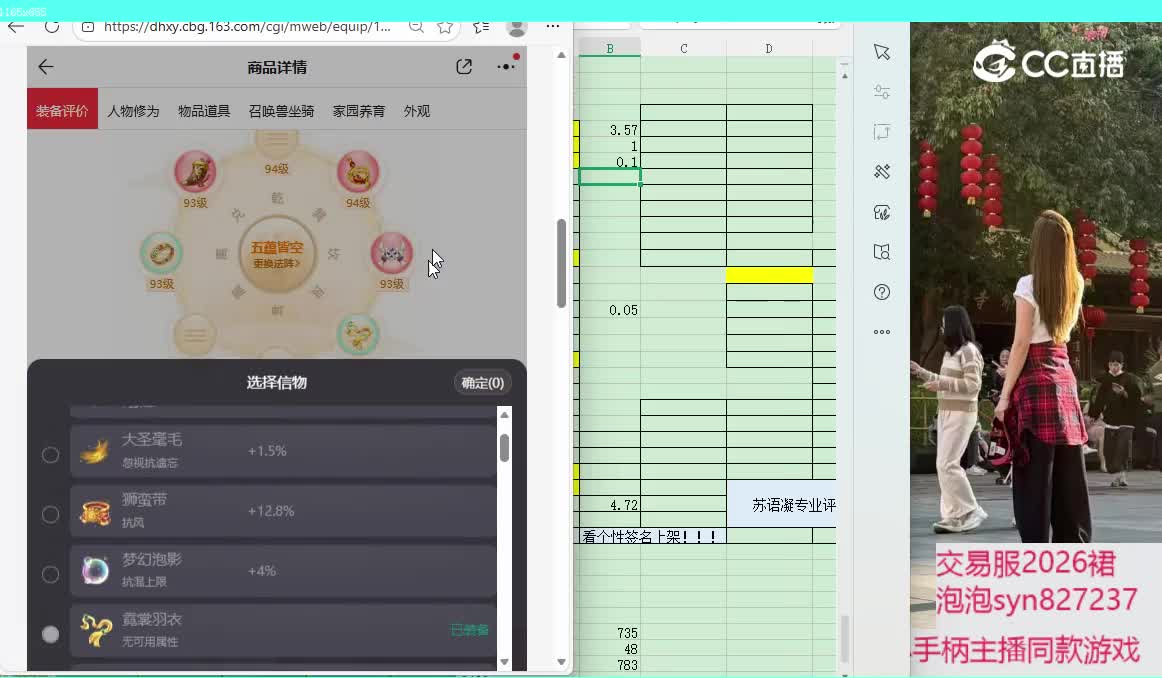Click spreadsheet cell containing 0.05
This screenshot has height=678, width=1162.
tap(609, 310)
